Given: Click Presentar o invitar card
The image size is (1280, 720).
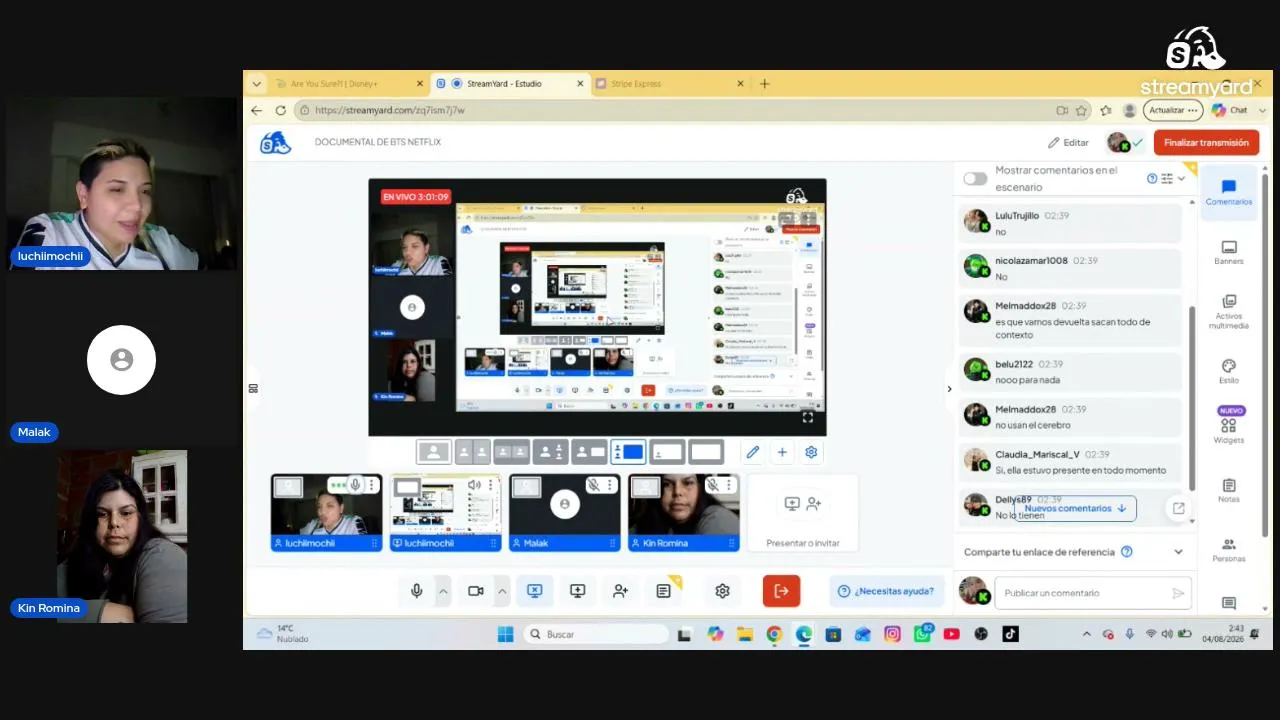Looking at the screenshot, I should pos(803,513).
